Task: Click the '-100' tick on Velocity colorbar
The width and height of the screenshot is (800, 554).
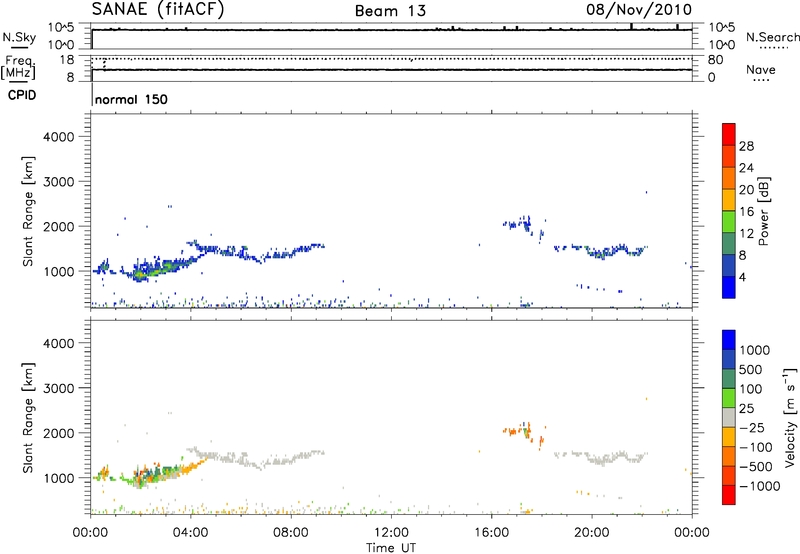Action: tap(756, 447)
